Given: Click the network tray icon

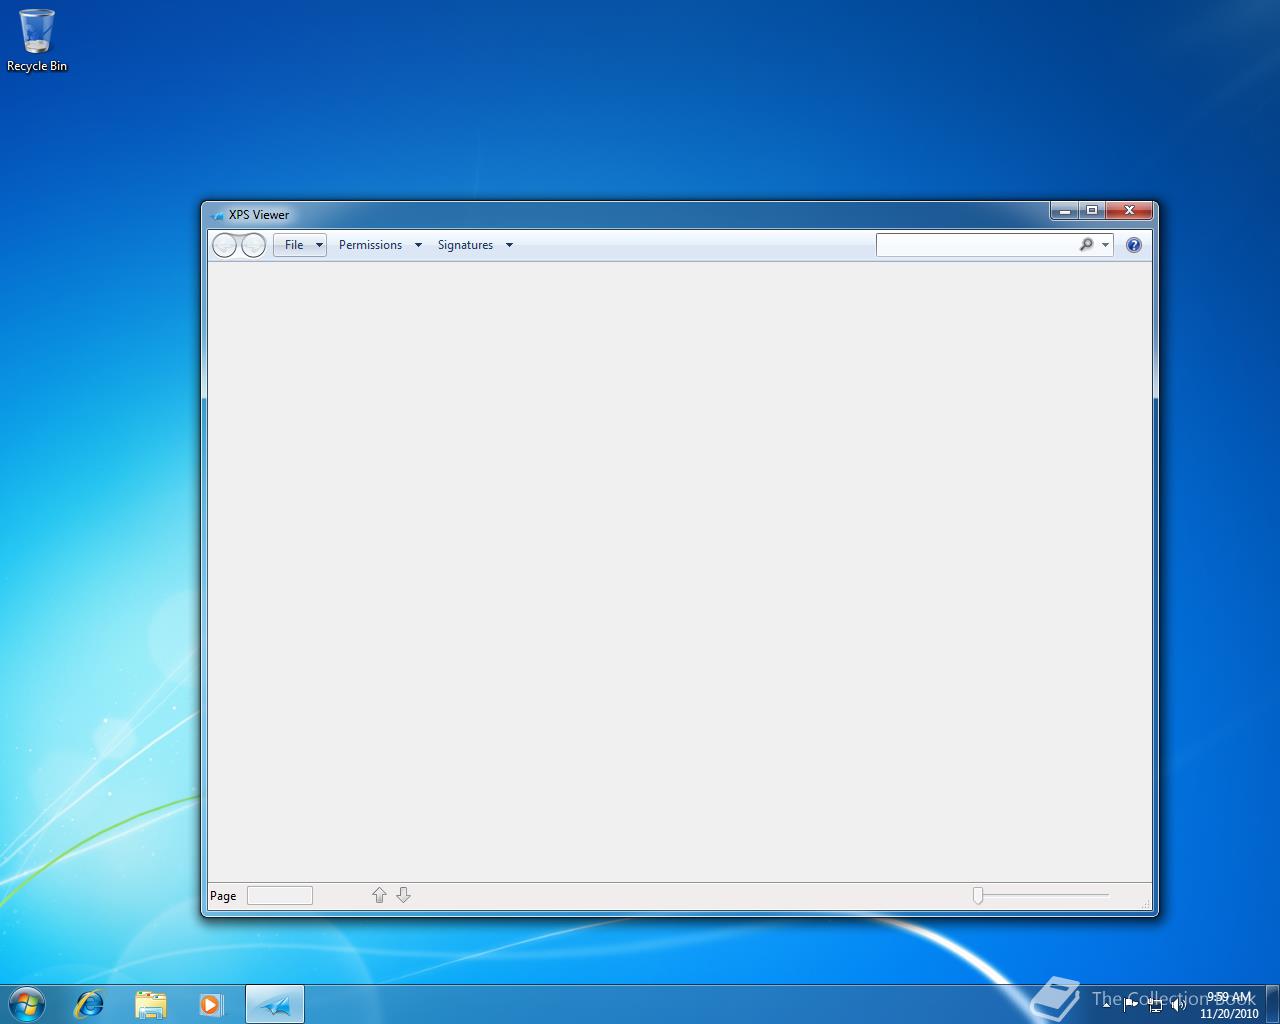Looking at the screenshot, I should coord(1156,1005).
